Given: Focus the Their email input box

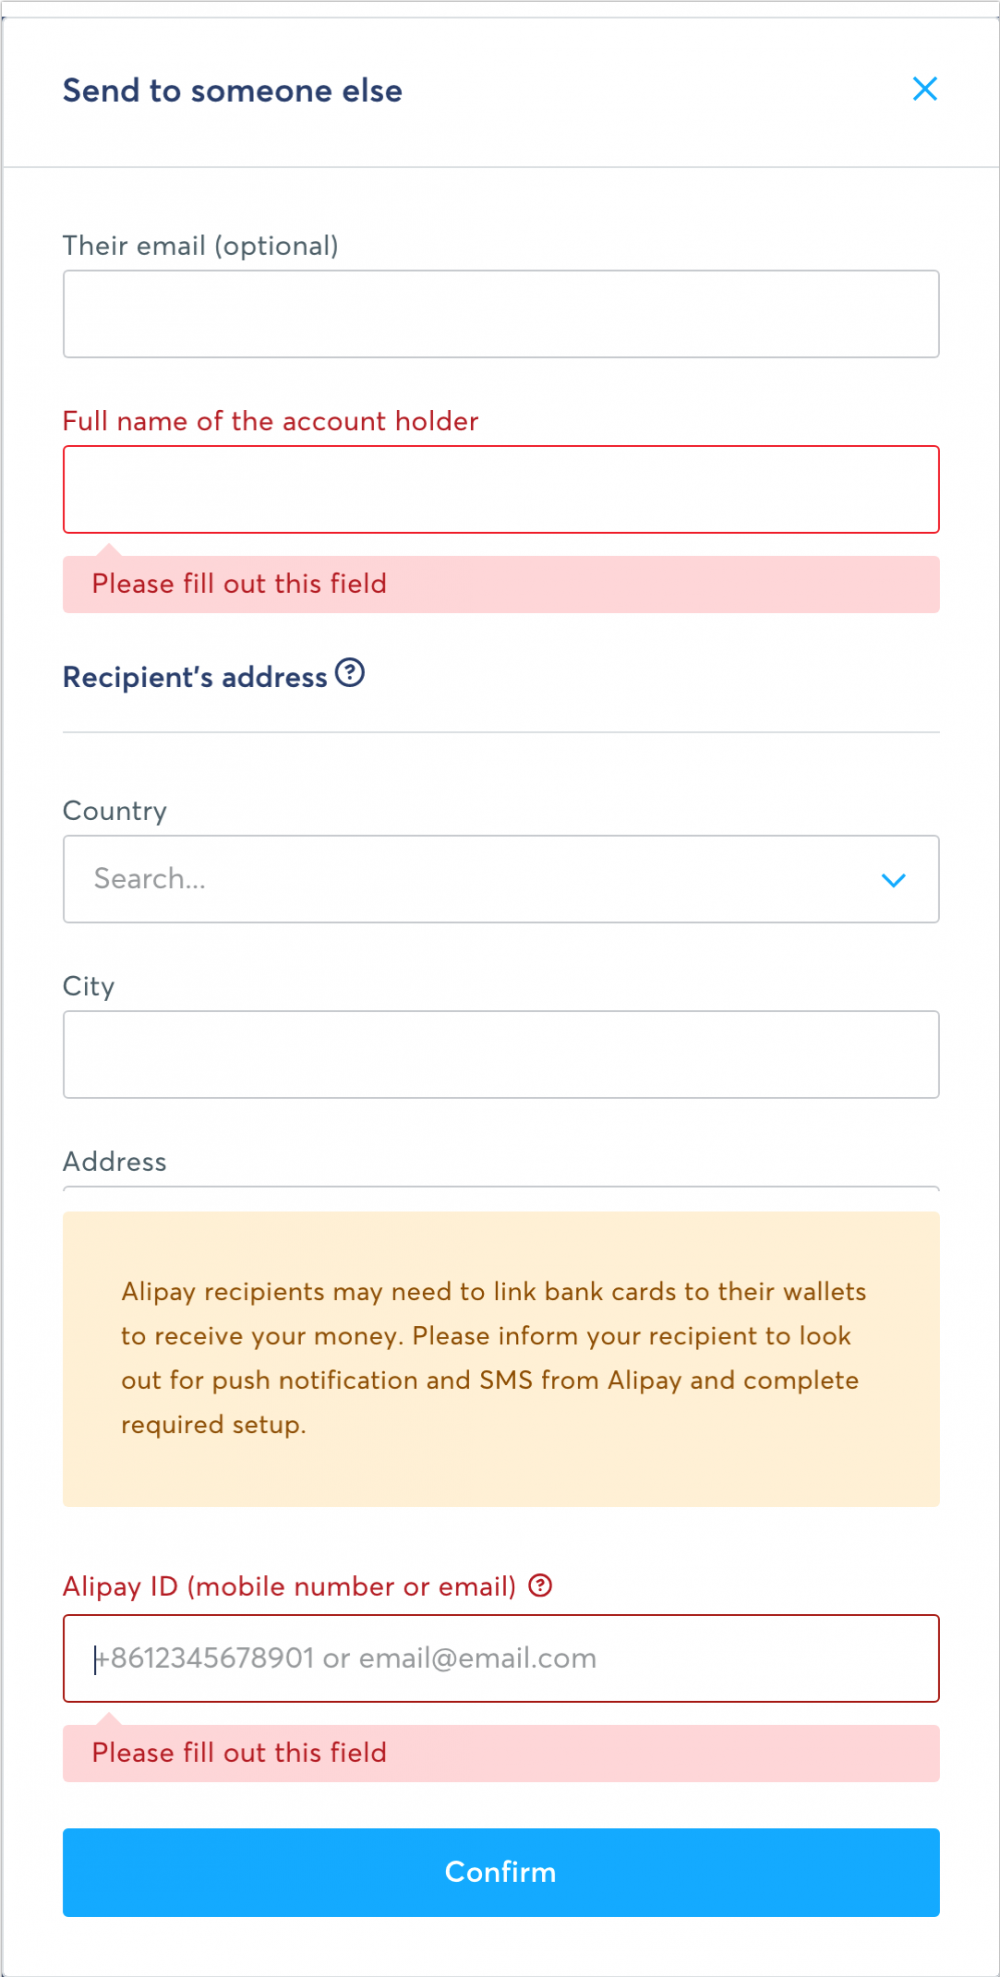Looking at the screenshot, I should point(500,314).
